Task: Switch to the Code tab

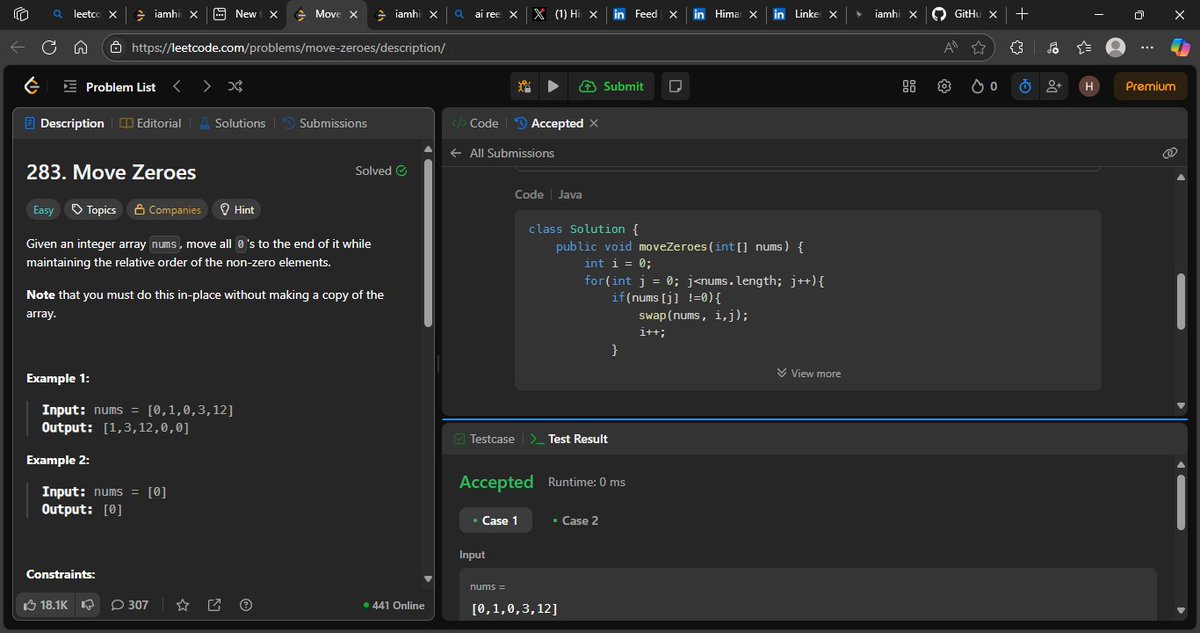Action: pos(476,123)
